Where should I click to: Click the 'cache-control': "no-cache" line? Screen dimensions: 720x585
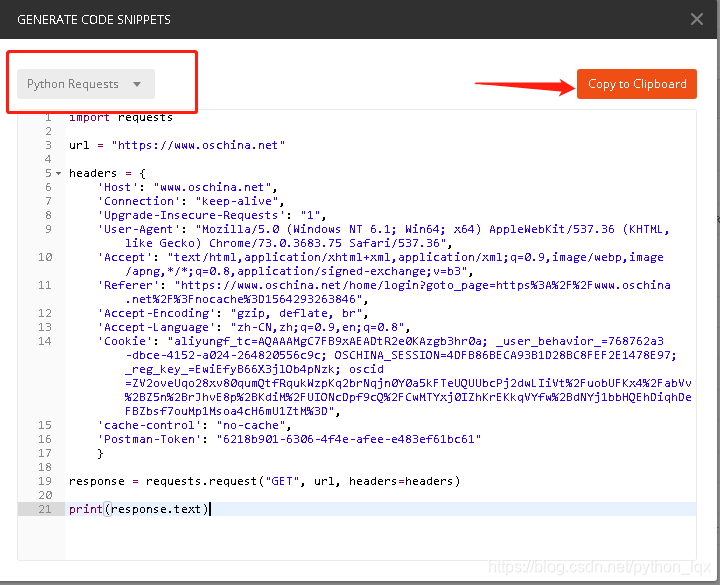tap(194, 425)
